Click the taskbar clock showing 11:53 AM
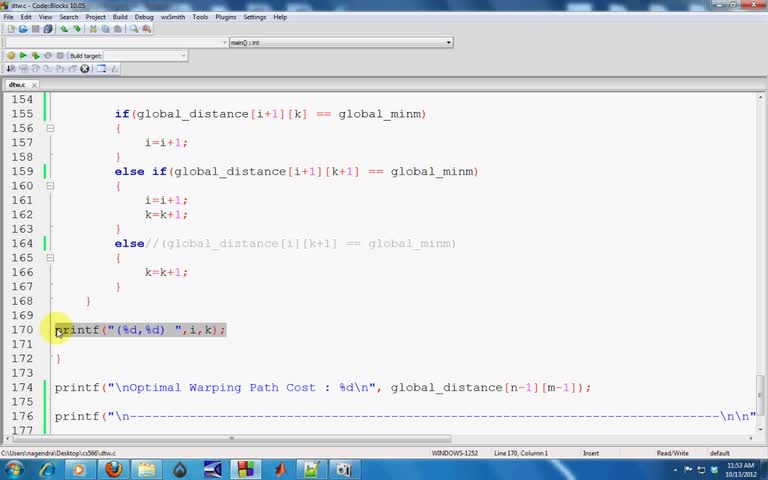The width and height of the screenshot is (768, 480). pyautogui.click(x=741, y=470)
